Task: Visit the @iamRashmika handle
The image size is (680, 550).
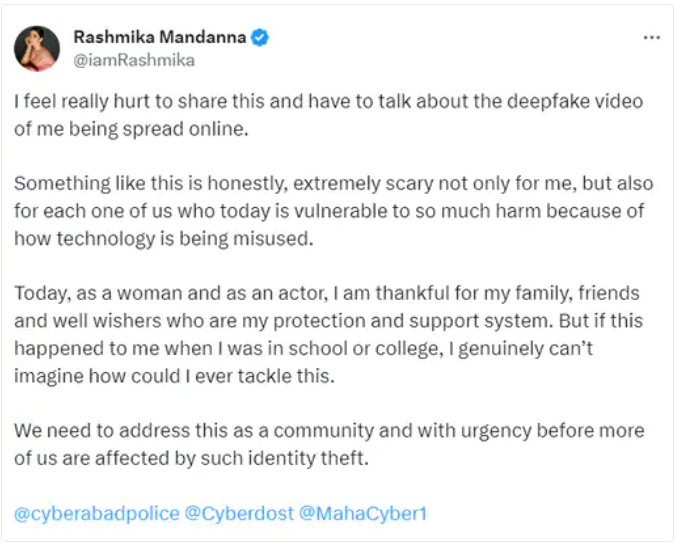Action: click(134, 60)
